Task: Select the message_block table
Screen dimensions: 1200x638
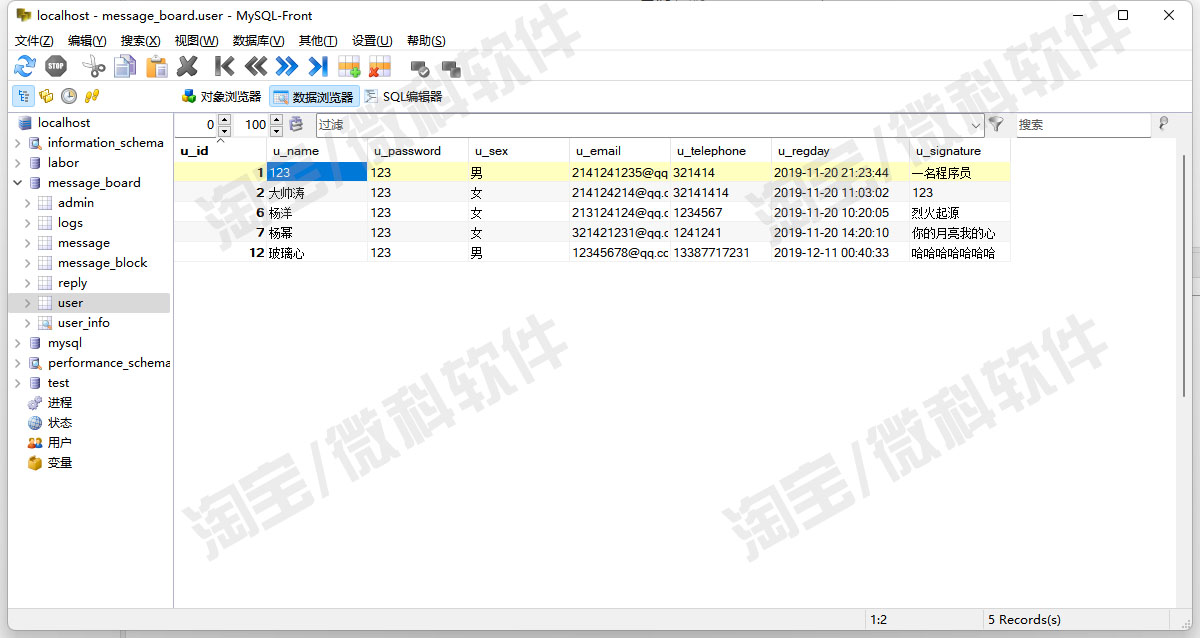Action: 102,263
